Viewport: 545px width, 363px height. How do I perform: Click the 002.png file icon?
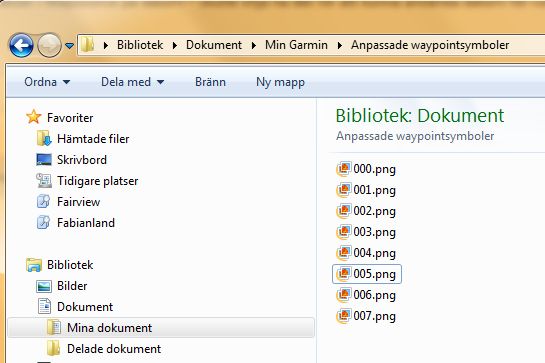click(343, 211)
